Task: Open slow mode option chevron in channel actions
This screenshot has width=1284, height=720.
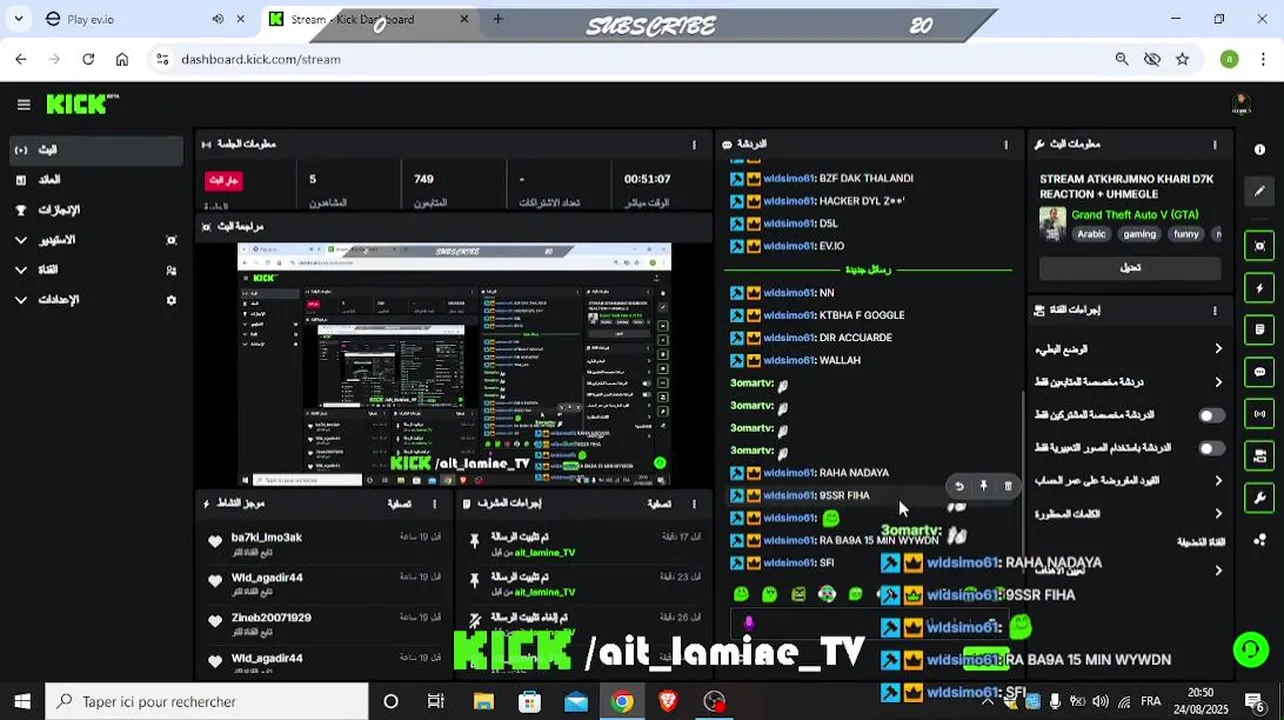Action: coord(1218,349)
